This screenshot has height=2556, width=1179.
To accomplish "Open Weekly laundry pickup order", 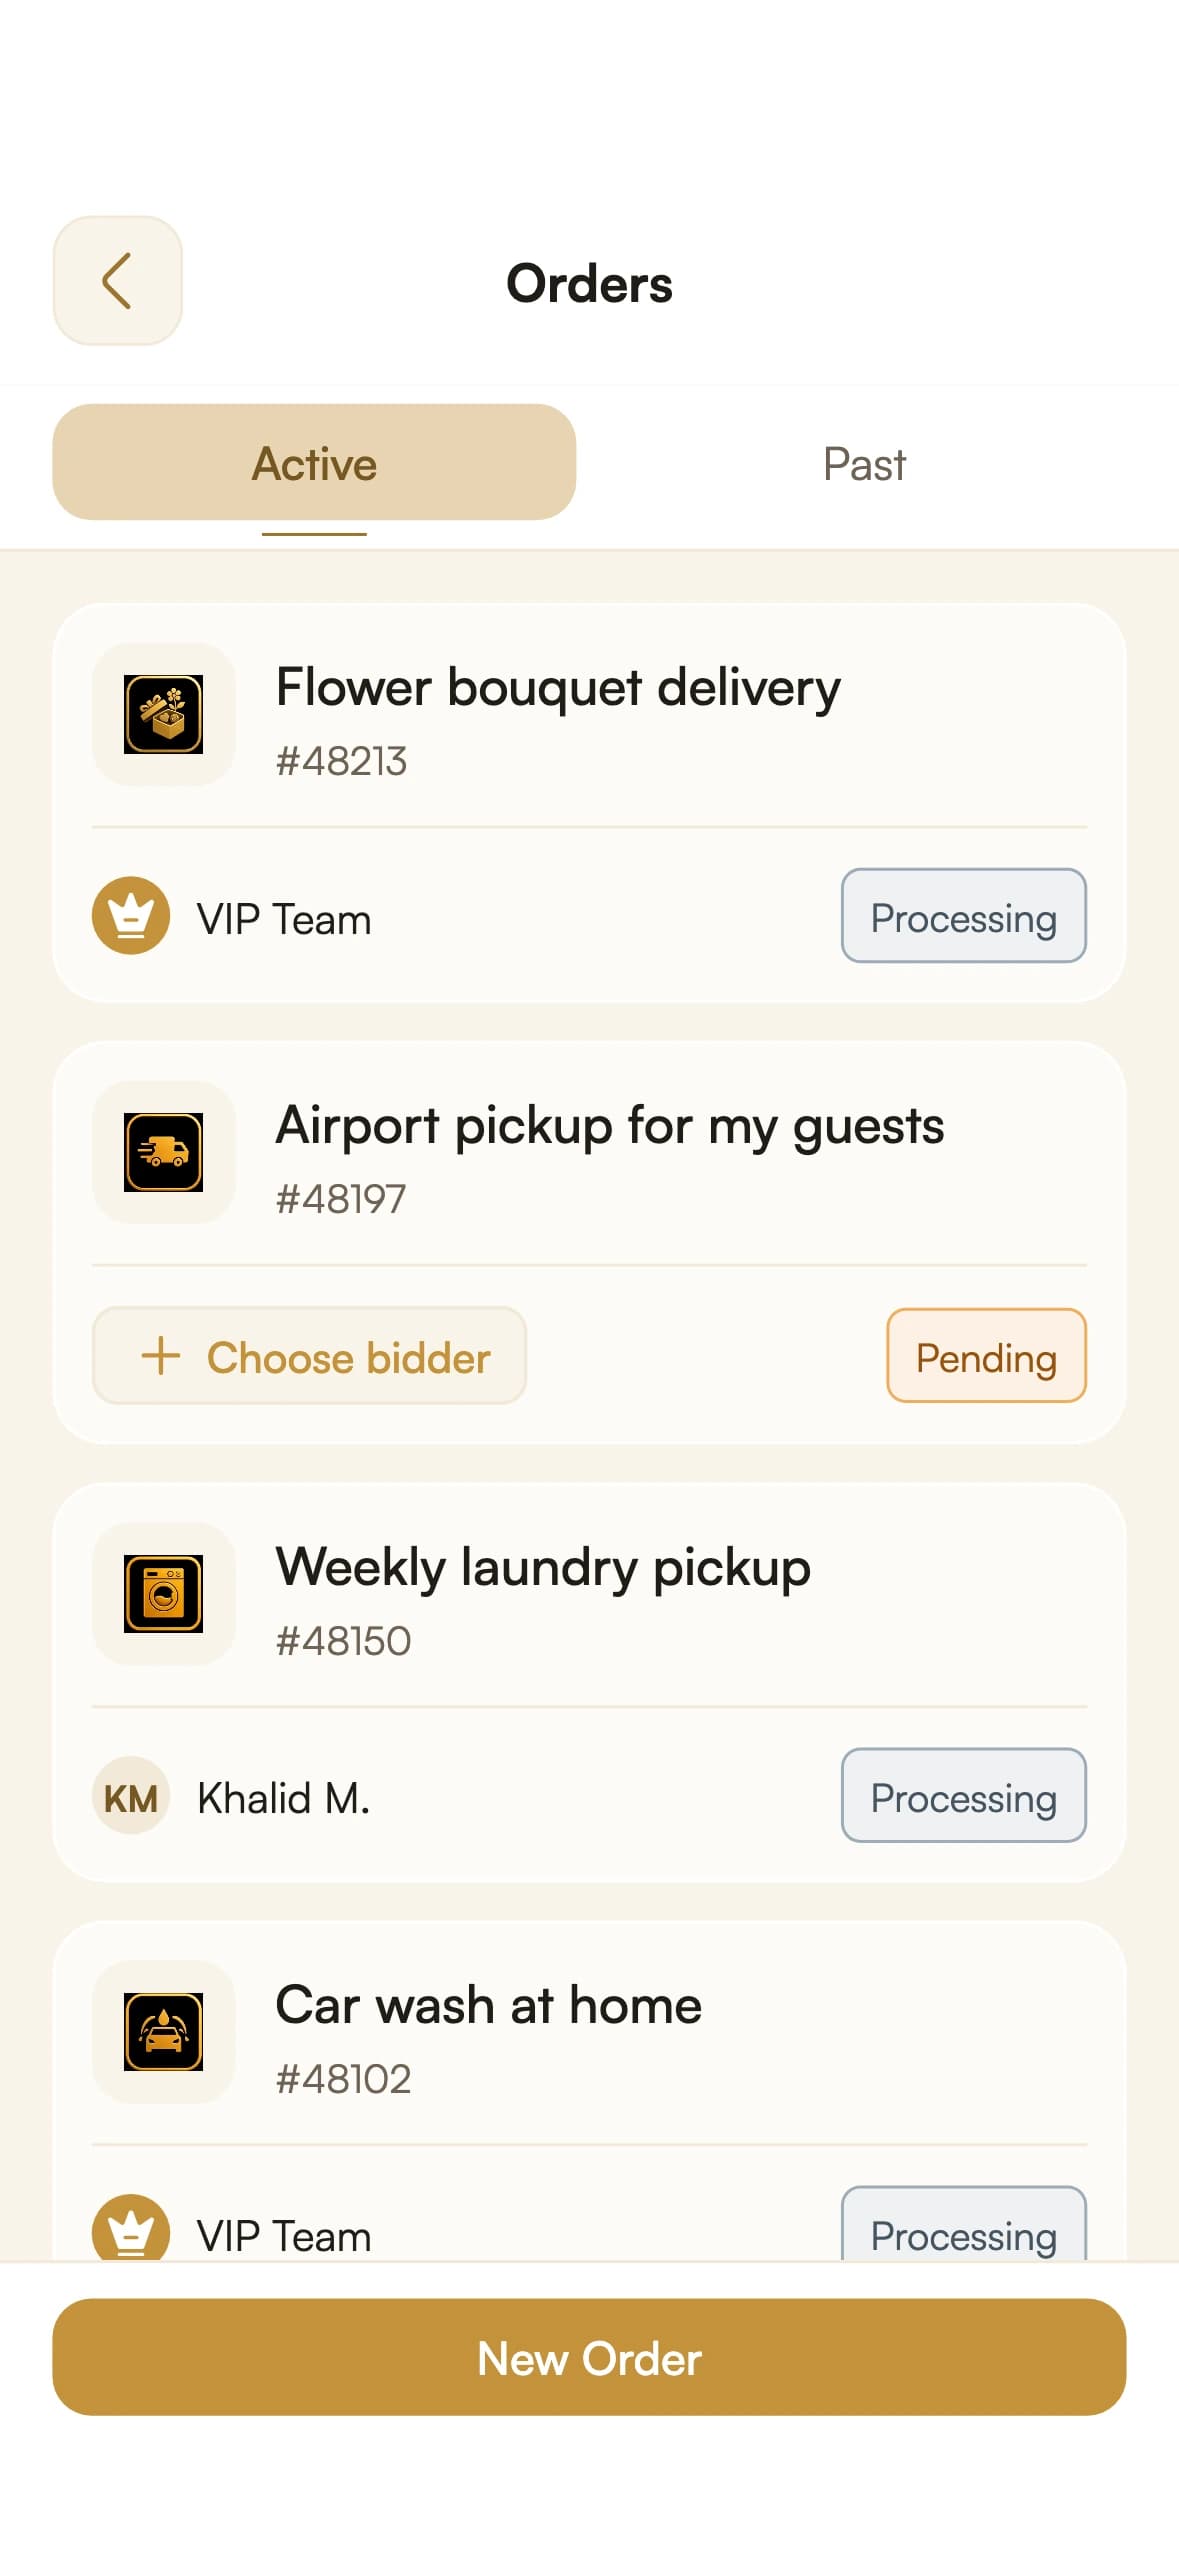I will pos(543,1568).
